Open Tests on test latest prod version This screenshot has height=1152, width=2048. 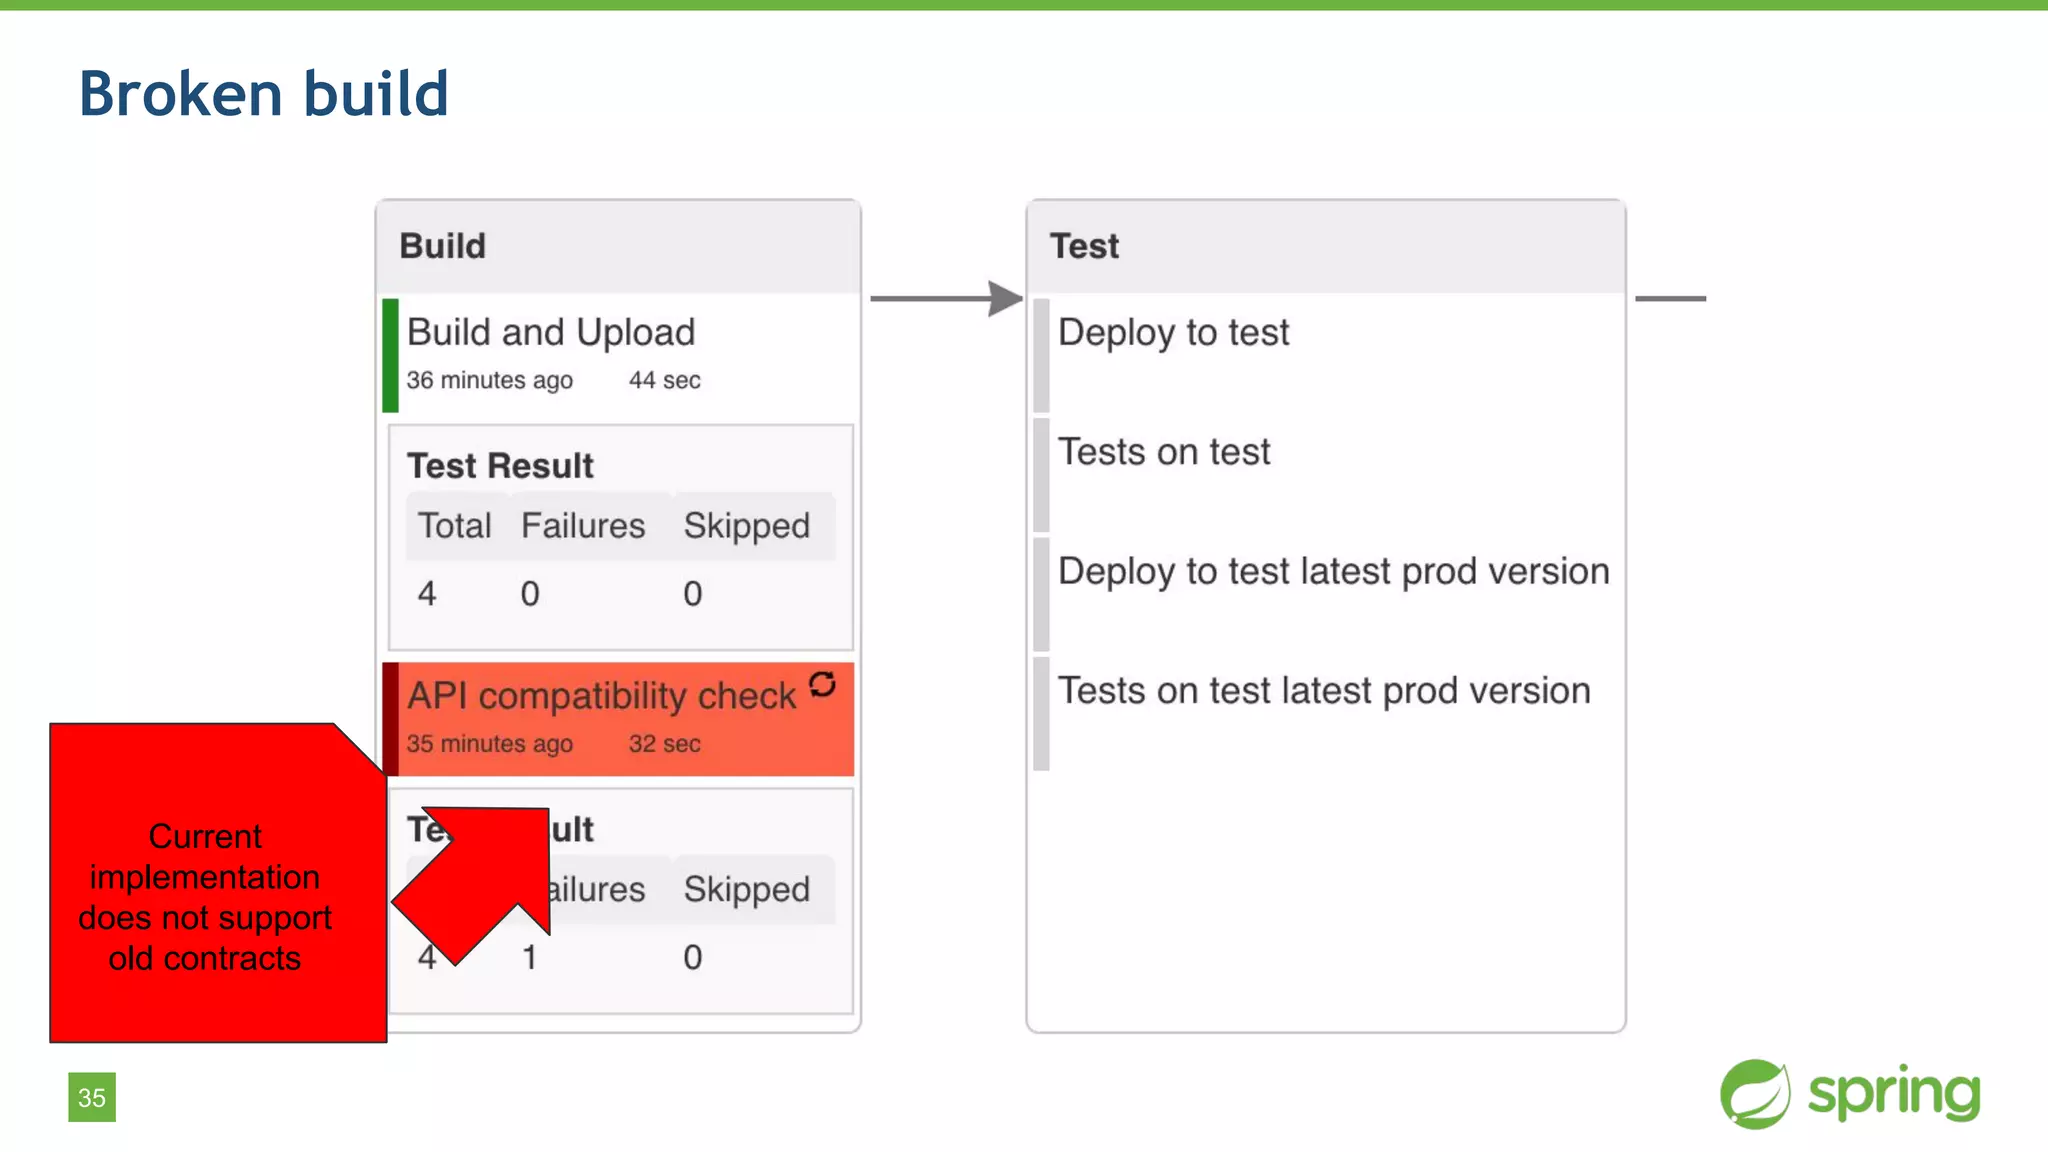[1324, 691]
